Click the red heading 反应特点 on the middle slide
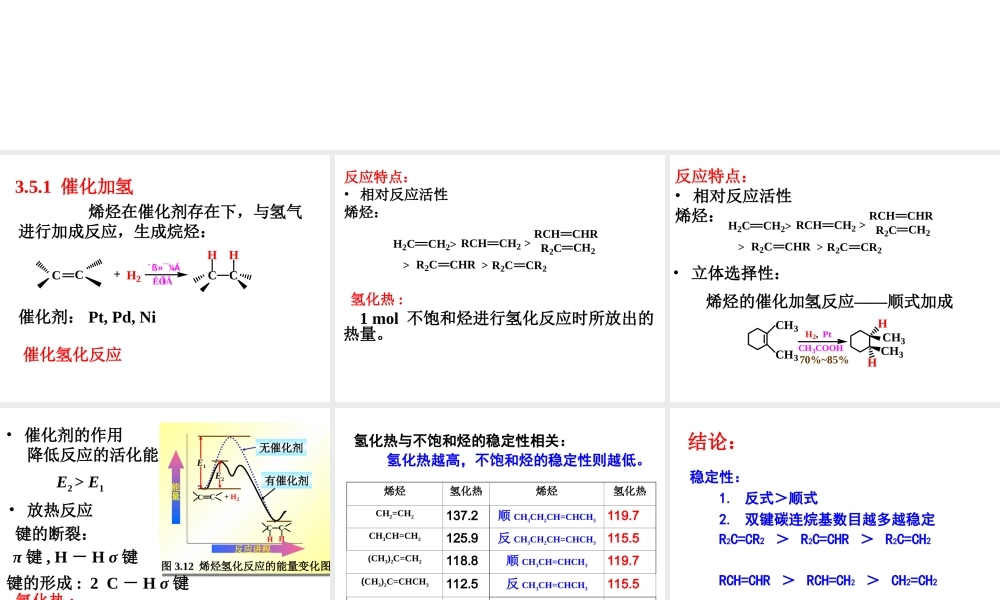Screen dimensions: 1000x600 pyautogui.click(x=374, y=176)
